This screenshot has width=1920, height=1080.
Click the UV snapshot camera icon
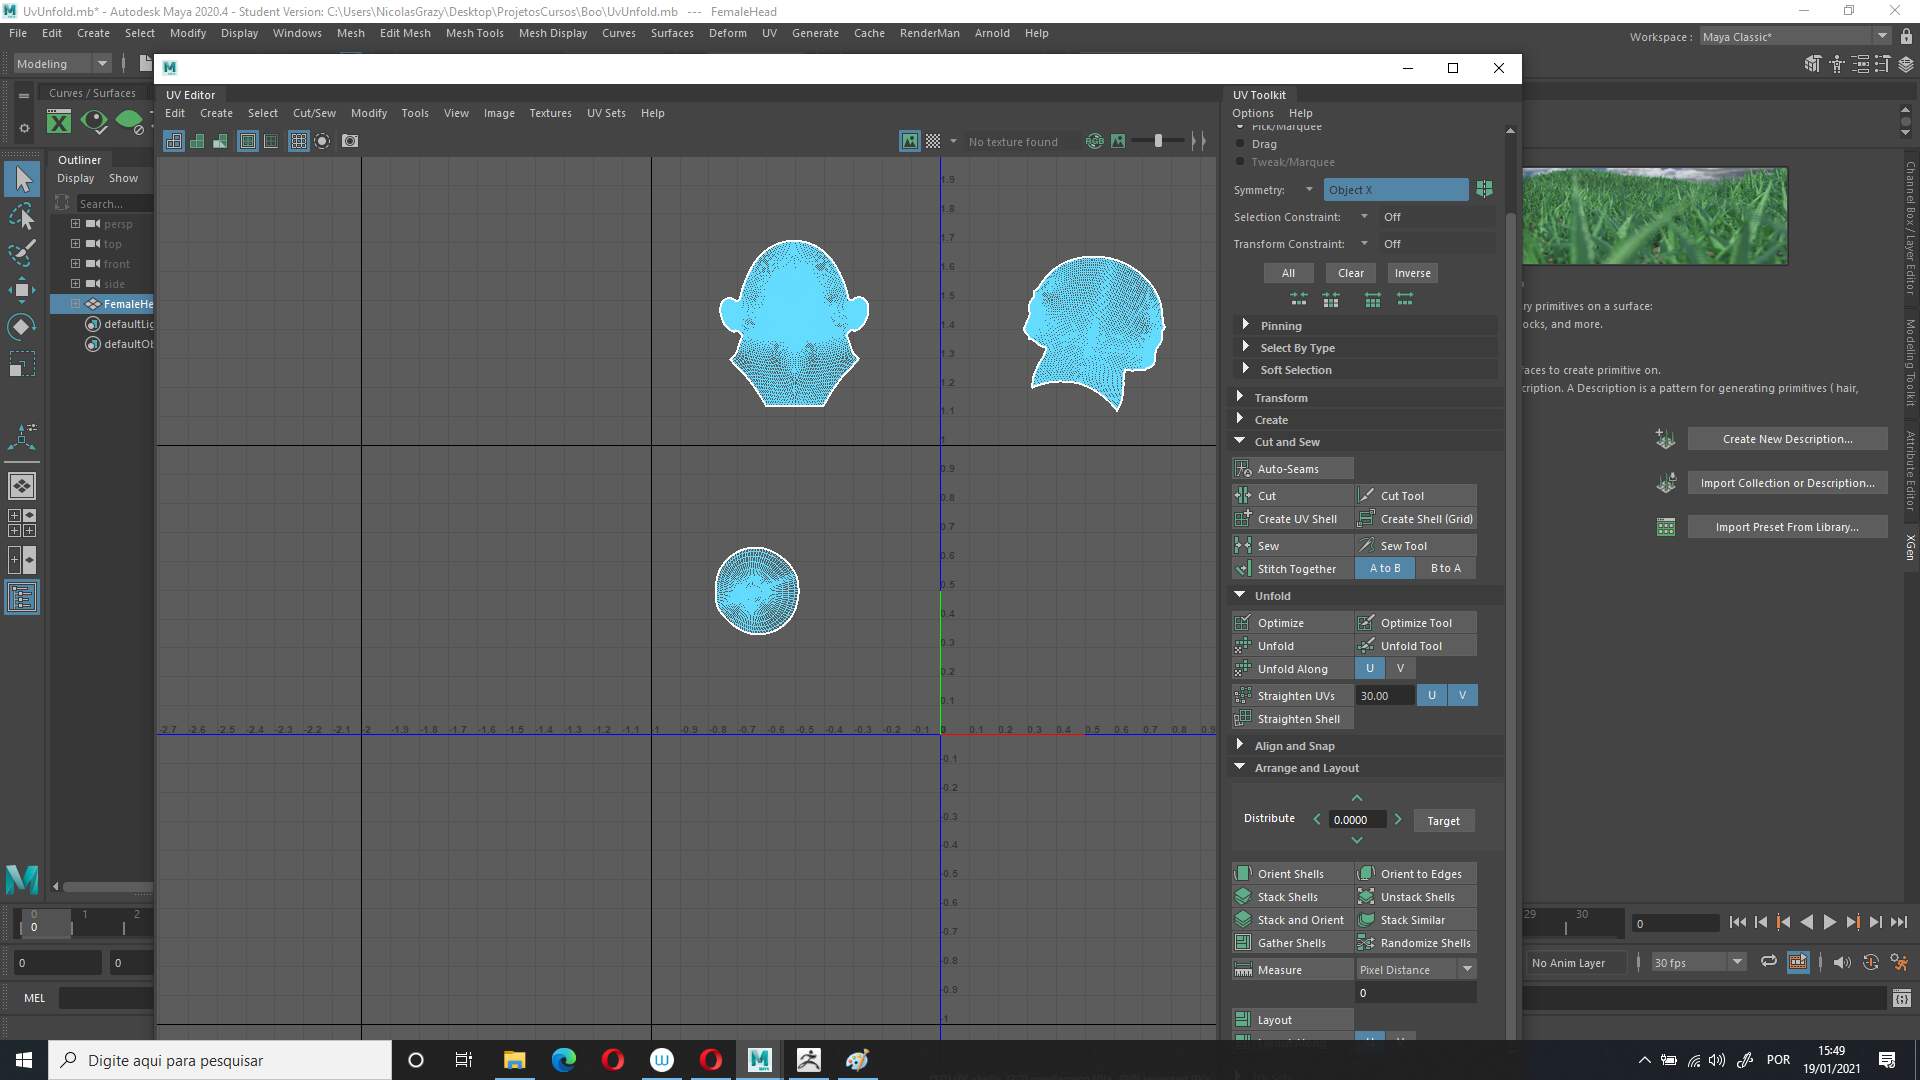click(x=350, y=141)
